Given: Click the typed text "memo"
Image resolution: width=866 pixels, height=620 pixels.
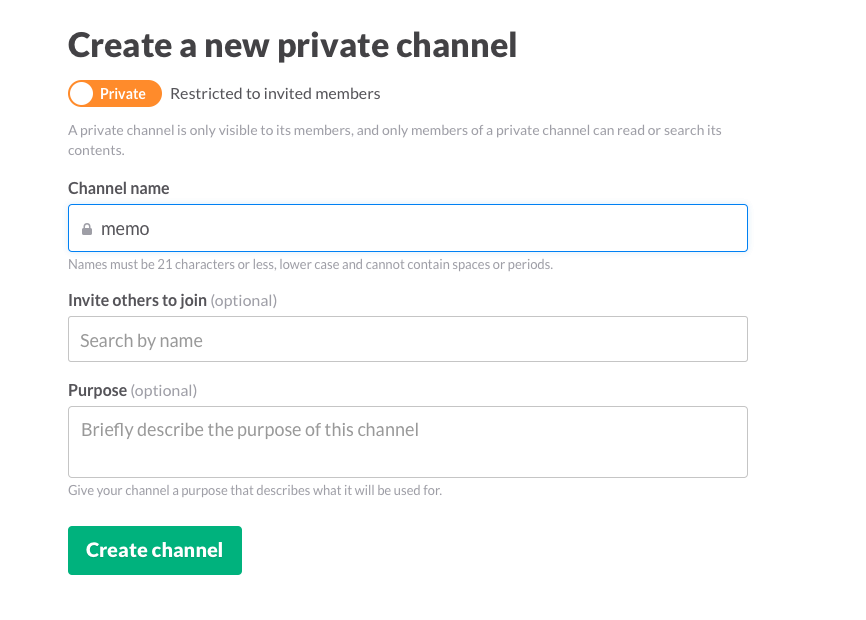Looking at the screenshot, I should pyautogui.click(x=125, y=229).
